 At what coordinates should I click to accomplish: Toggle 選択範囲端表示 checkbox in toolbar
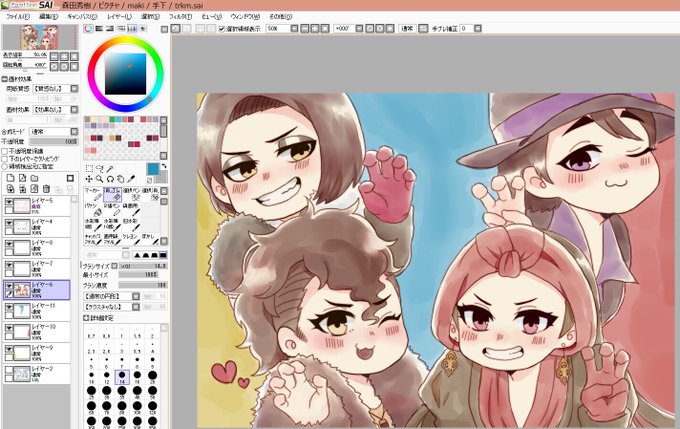pyautogui.click(x=222, y=29)
